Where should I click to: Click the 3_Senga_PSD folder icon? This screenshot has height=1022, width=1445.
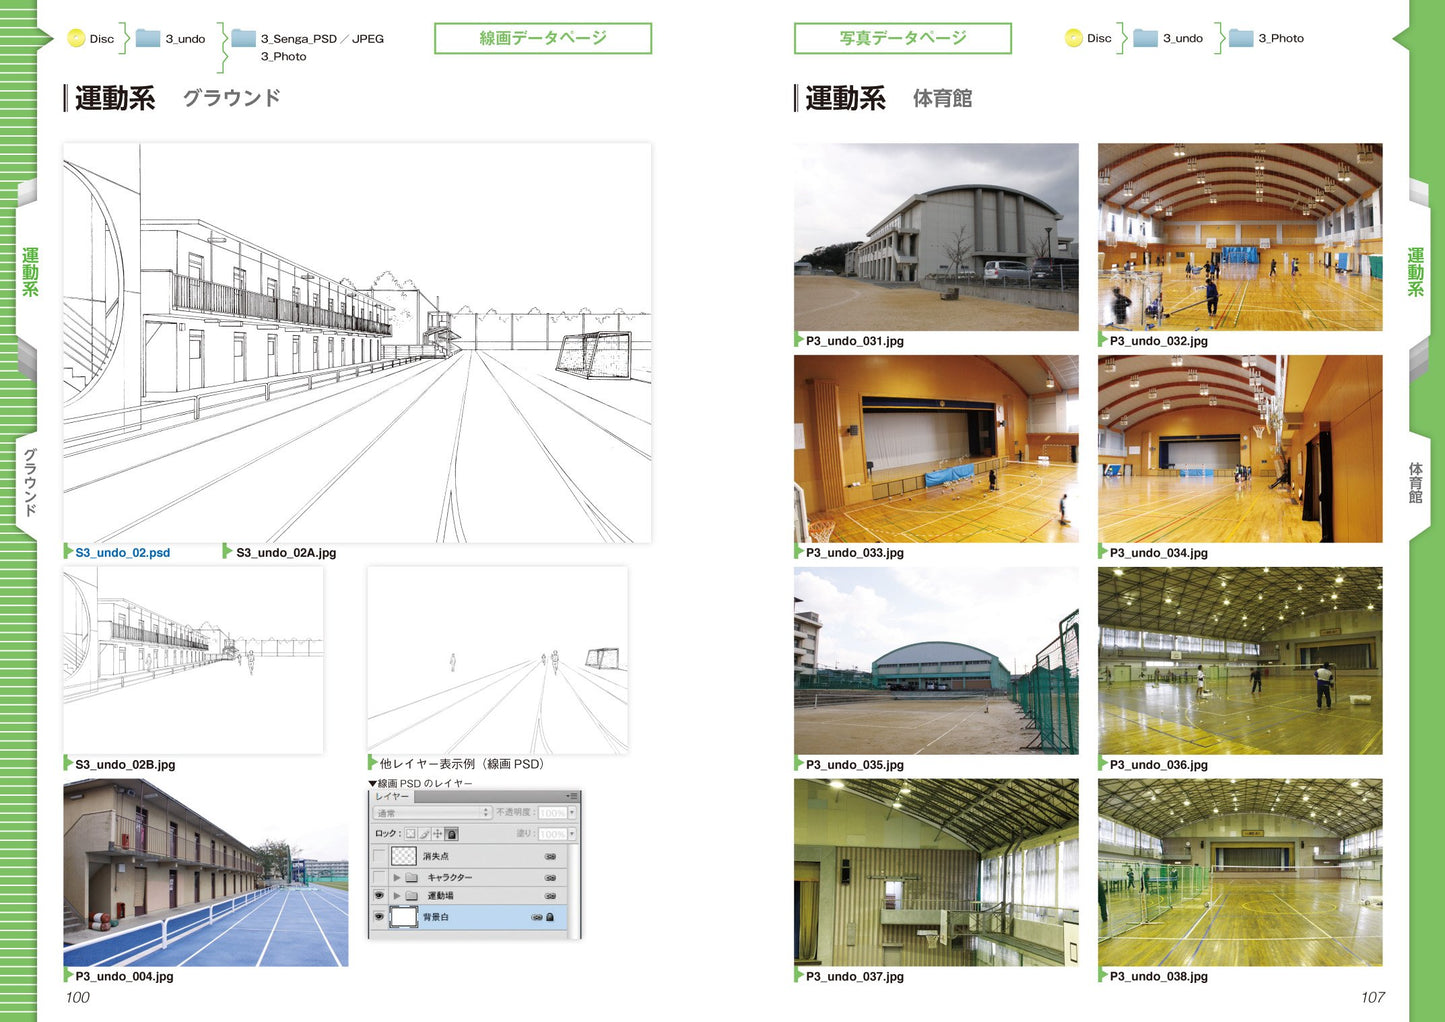[x=244, y=39]
